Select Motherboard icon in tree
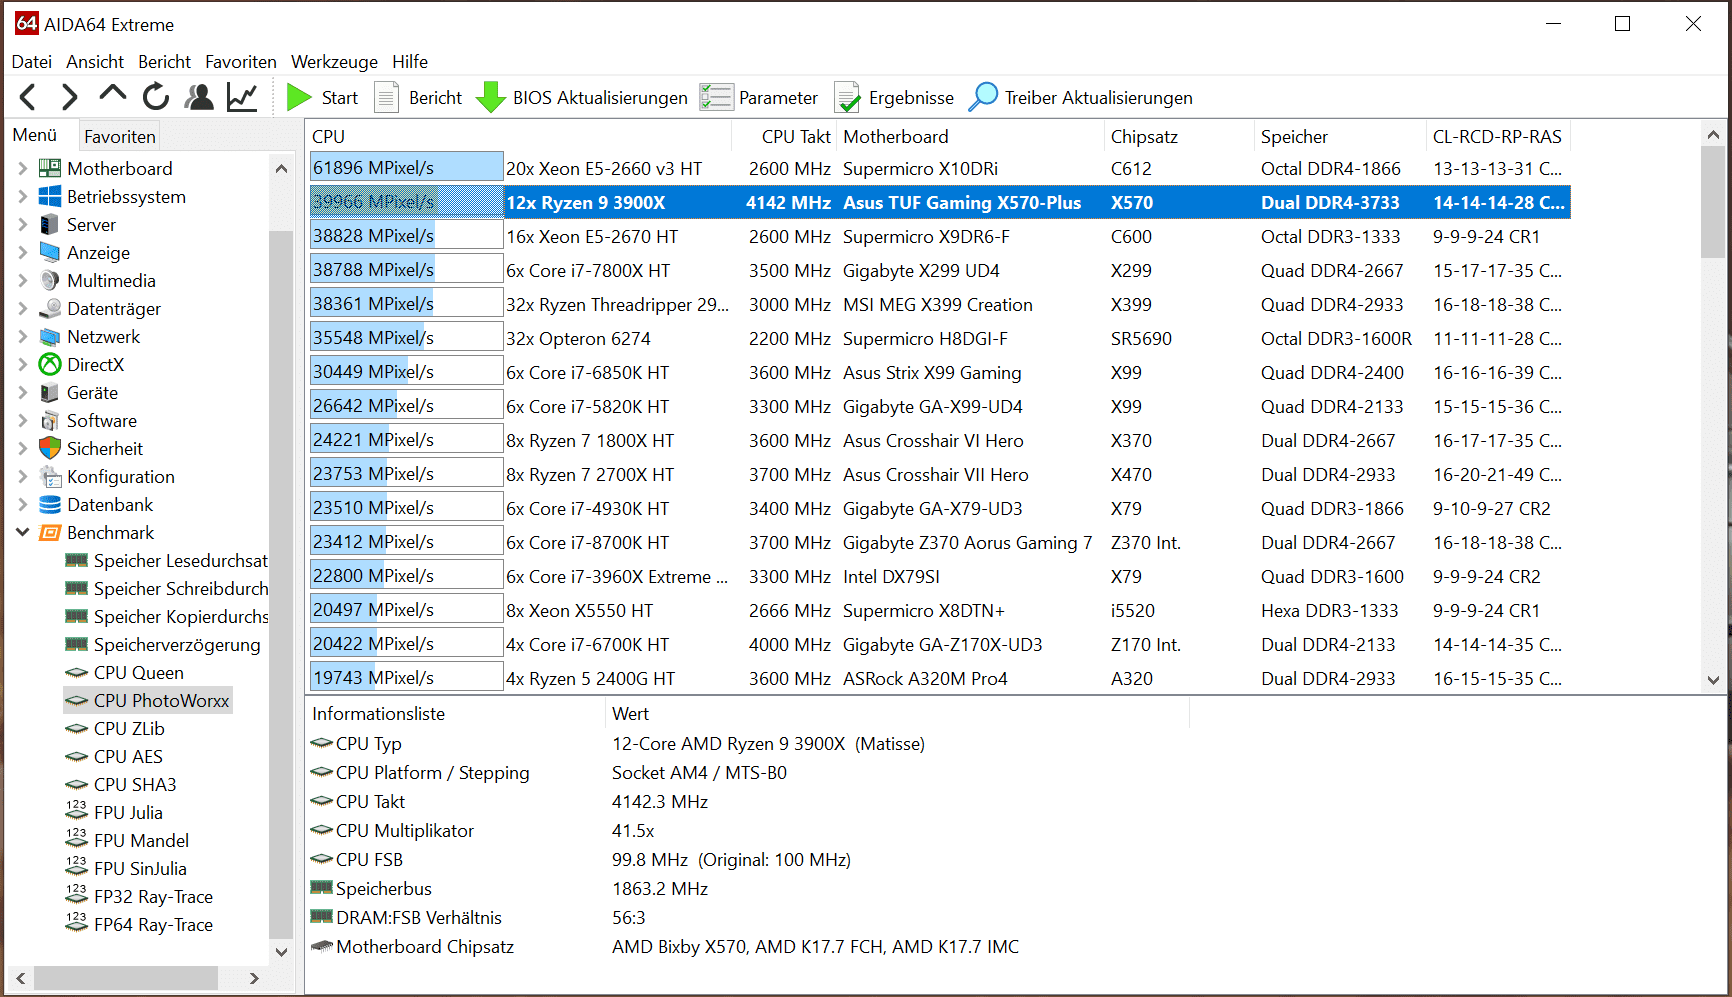Viewport: 1732px width, 997px height. (x=50, y=168)
